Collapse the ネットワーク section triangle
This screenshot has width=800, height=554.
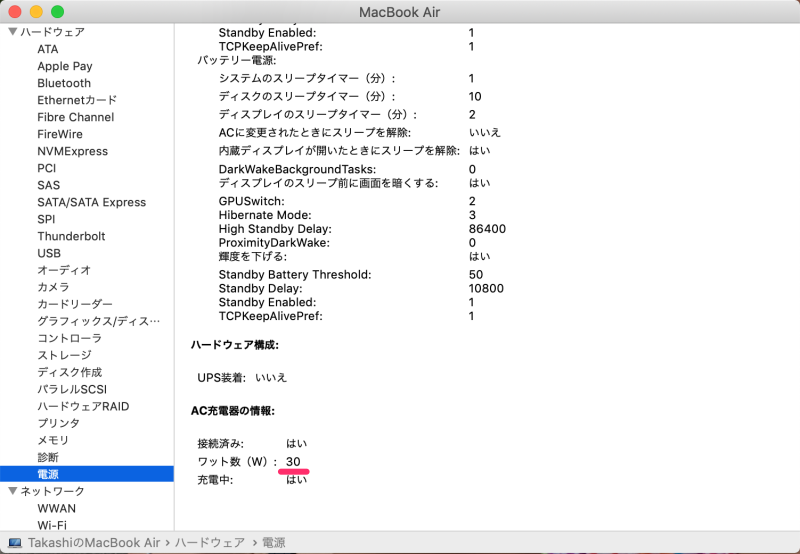coord(13,491)
